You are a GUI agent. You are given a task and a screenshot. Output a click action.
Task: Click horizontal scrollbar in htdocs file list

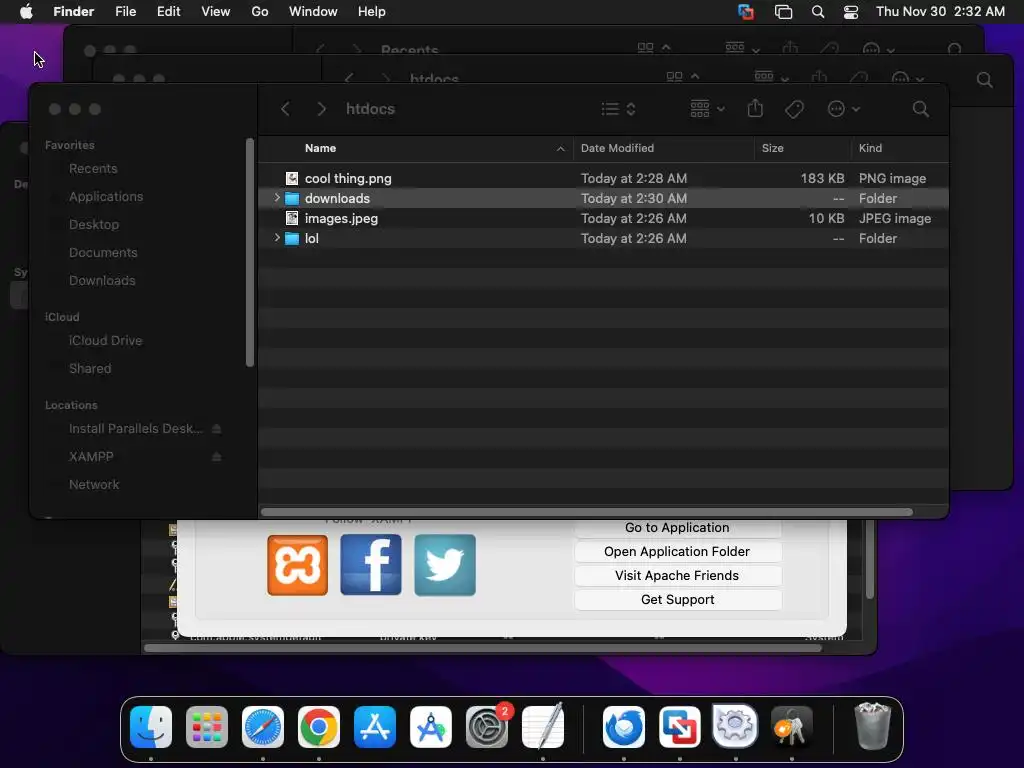[586, 512]
